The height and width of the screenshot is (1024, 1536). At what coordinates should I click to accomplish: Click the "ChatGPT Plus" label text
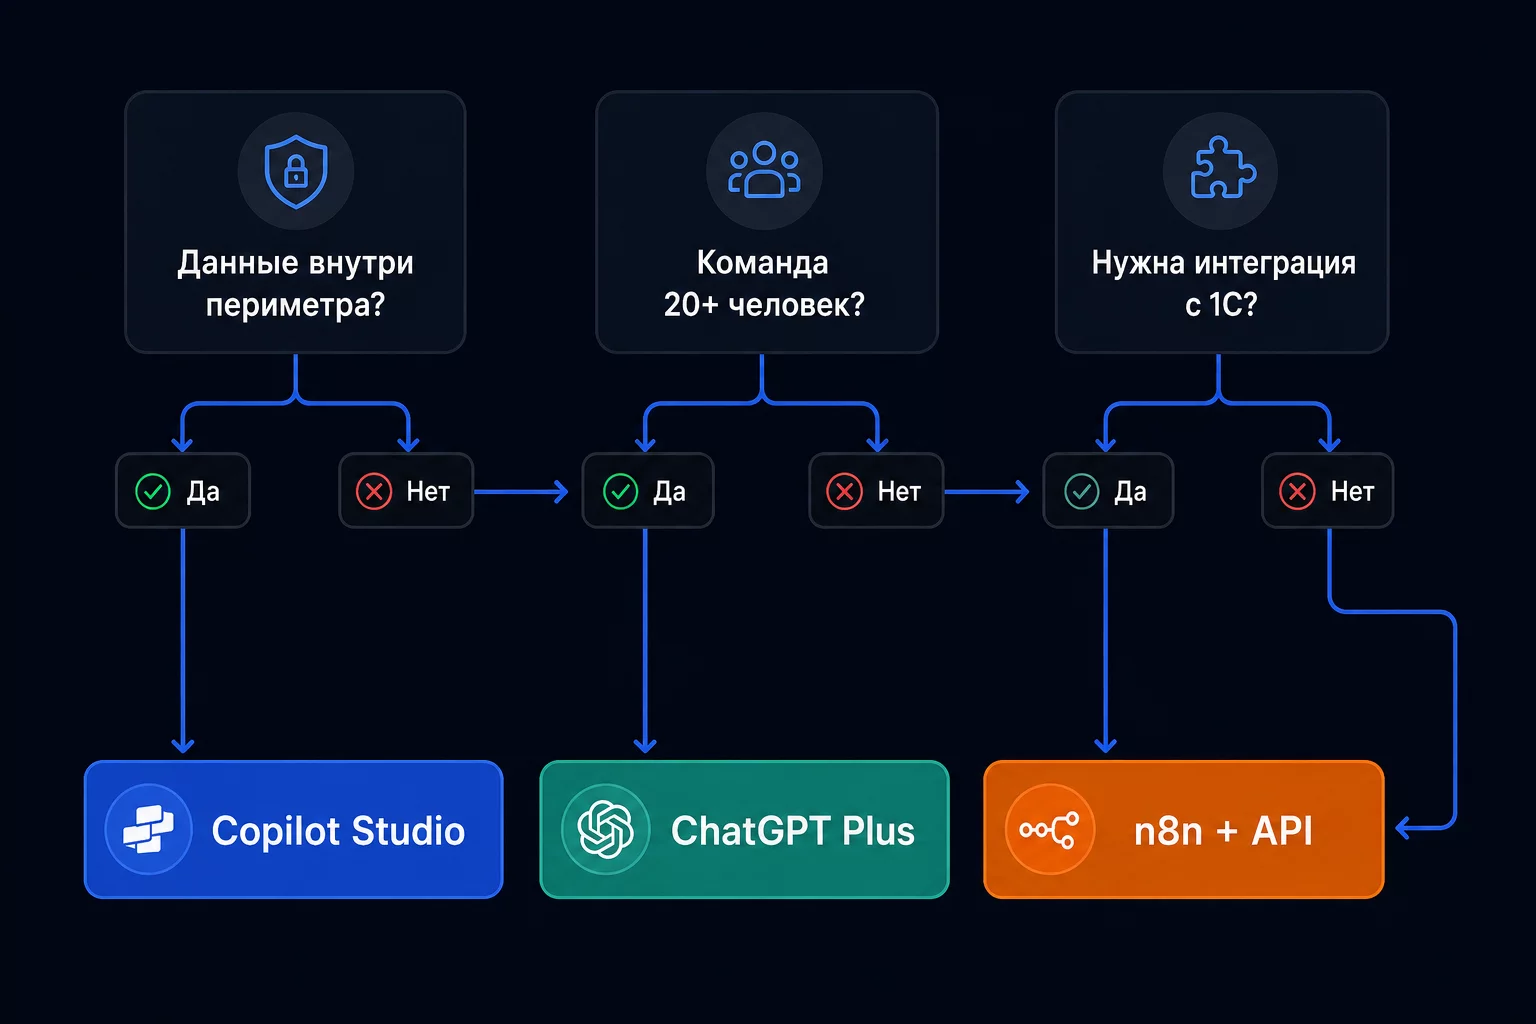pyautogui.click(x=793, y=831)
